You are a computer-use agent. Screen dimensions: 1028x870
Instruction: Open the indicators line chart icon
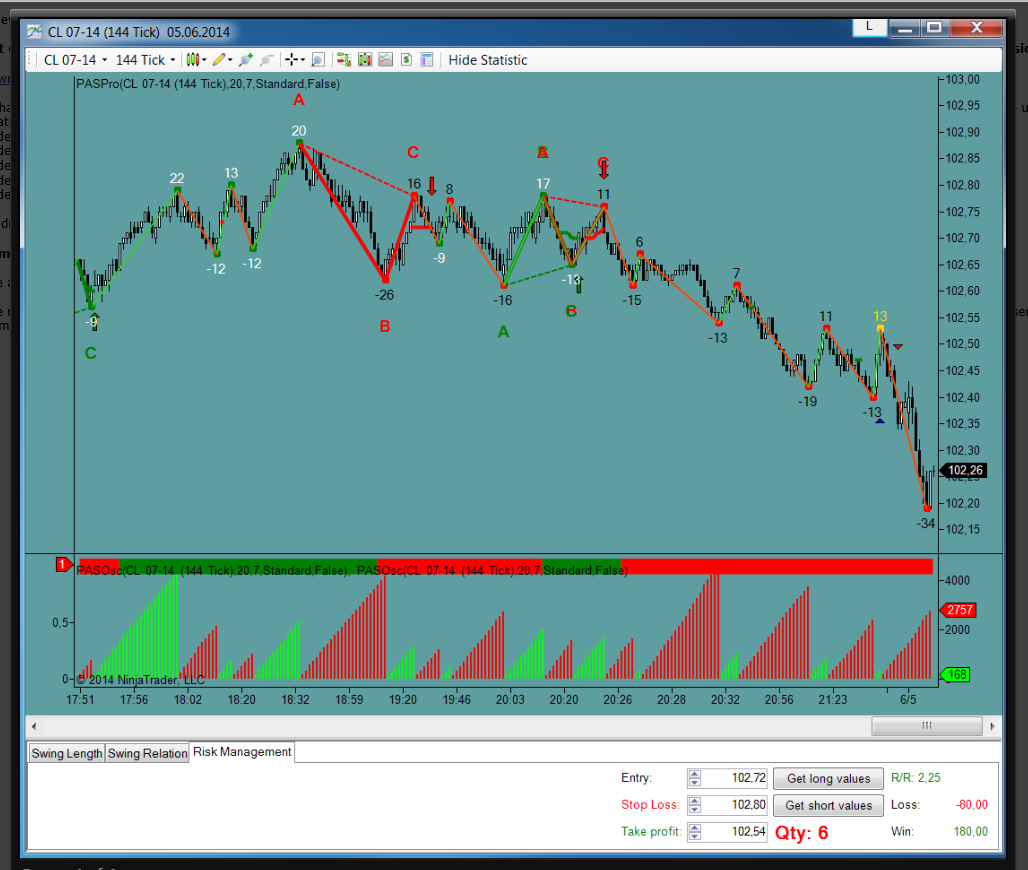click(x=386, y=60)
